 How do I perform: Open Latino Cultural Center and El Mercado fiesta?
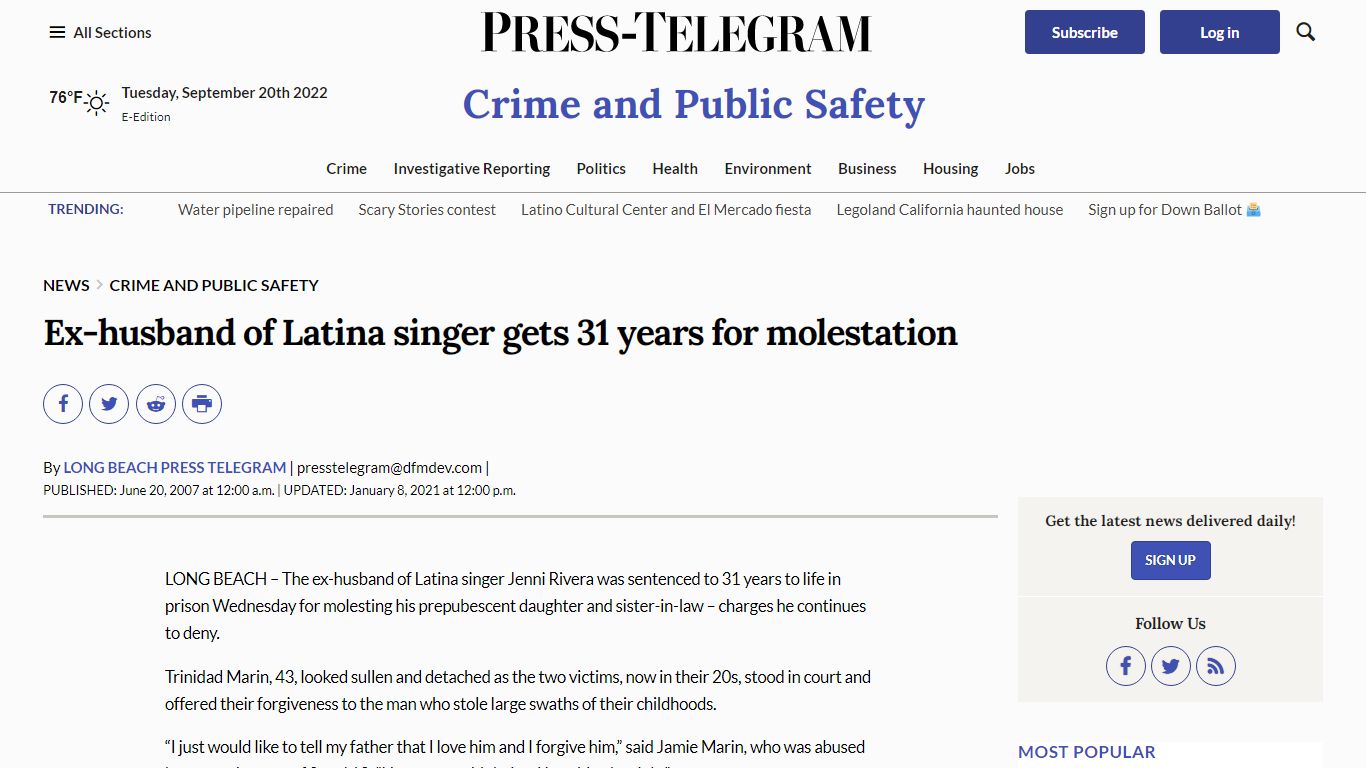click(x=666, y=209)
